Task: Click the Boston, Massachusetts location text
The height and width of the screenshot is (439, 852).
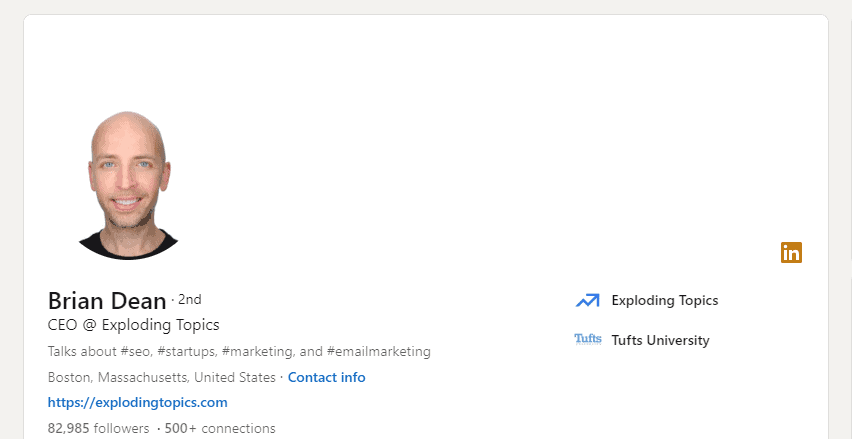Action: coord(161,378)
